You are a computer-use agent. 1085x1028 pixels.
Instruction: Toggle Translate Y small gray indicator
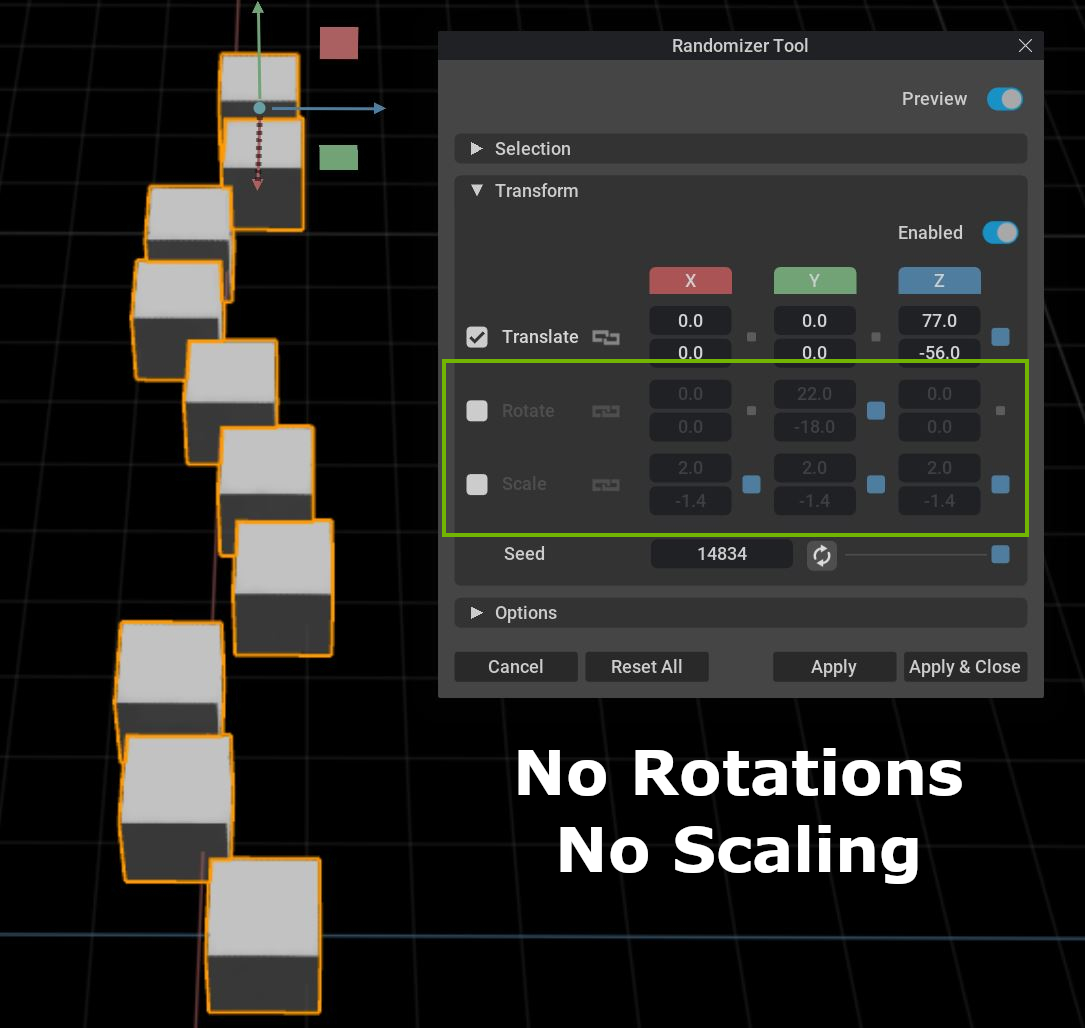click(875, 337)
